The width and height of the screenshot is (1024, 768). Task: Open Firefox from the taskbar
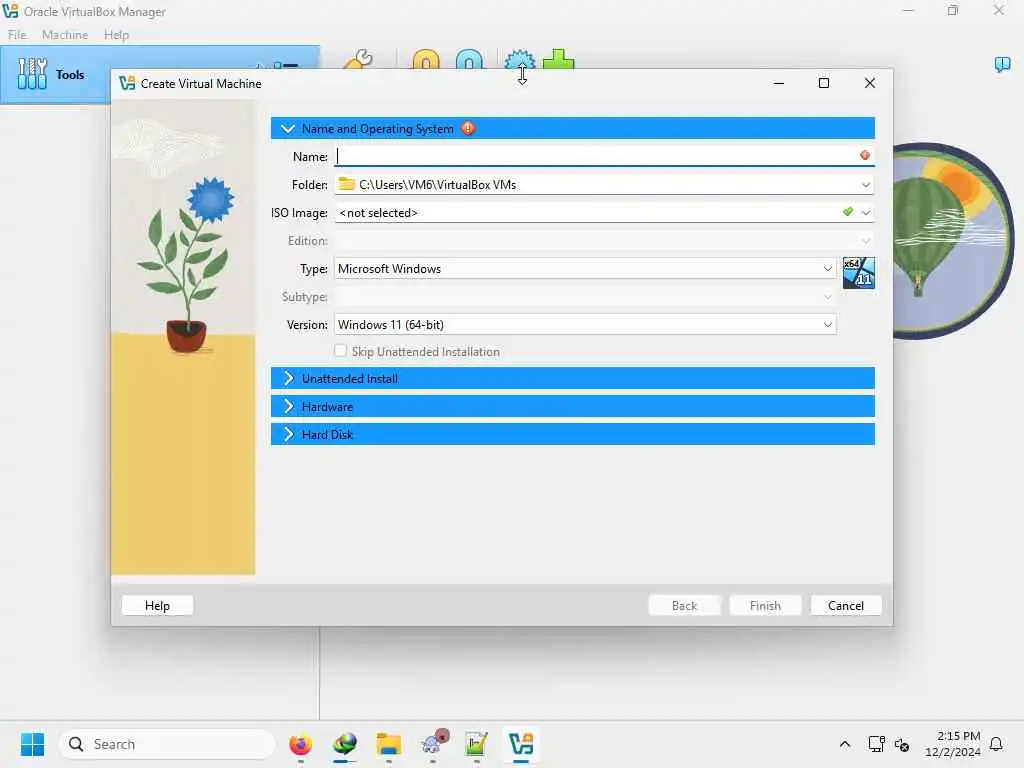(x=300, y=744)
